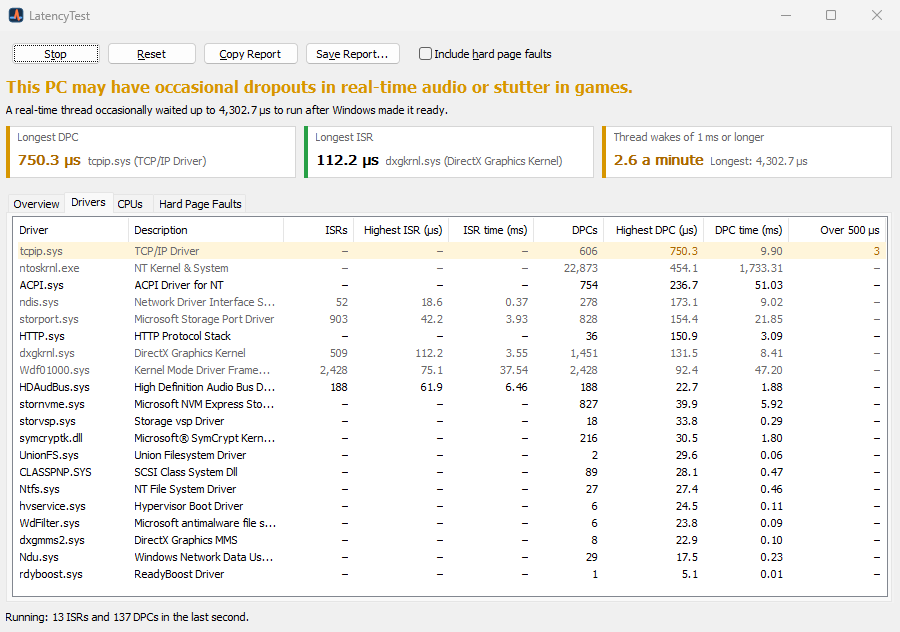Click the Longest DPC 750.3 µs card
The width and height of the screenshot is (900, 632).
click(x=151, y=152)
